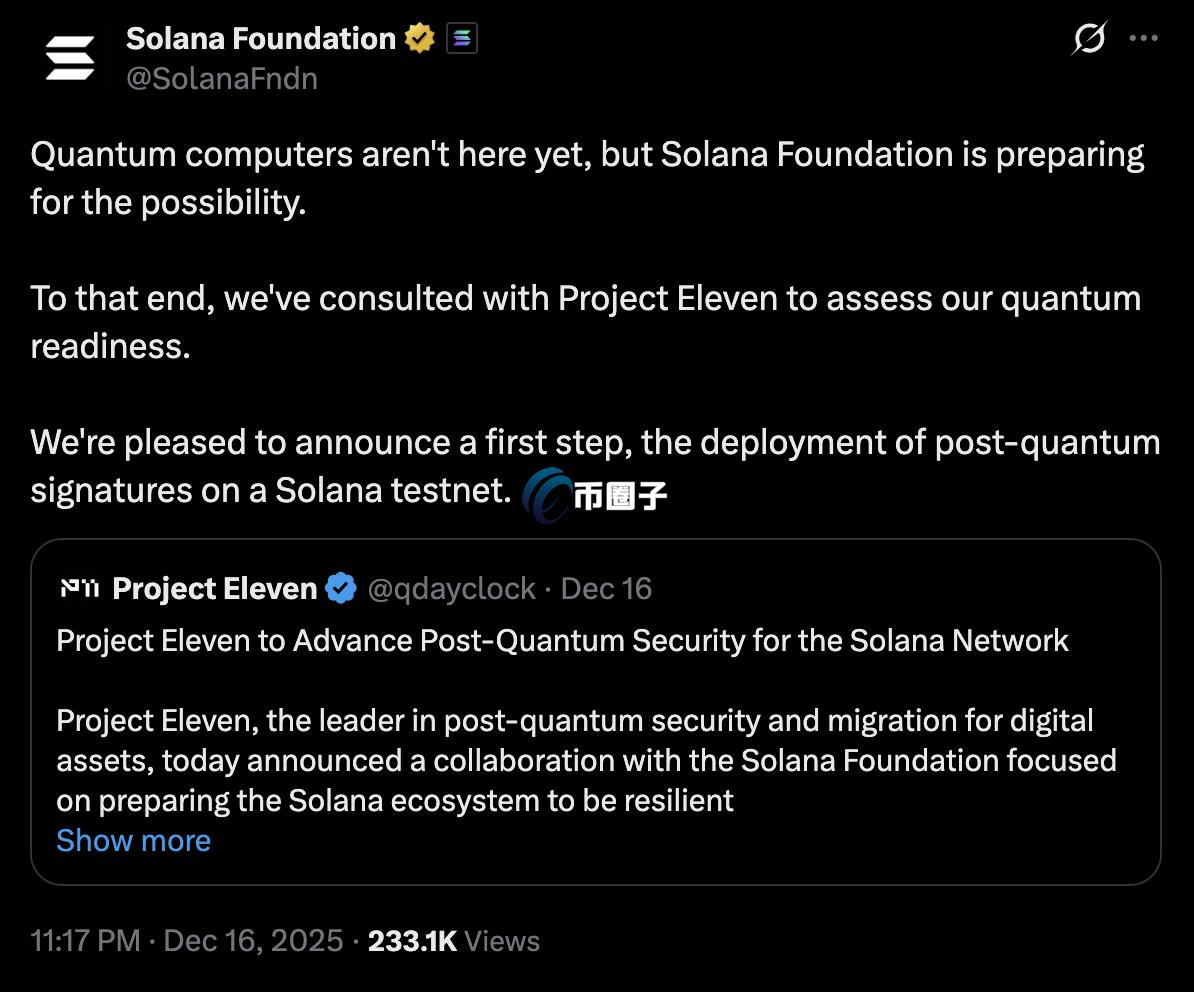Open the Grok explain icon
This screenshot has width=1194, height=992.
1088,39
